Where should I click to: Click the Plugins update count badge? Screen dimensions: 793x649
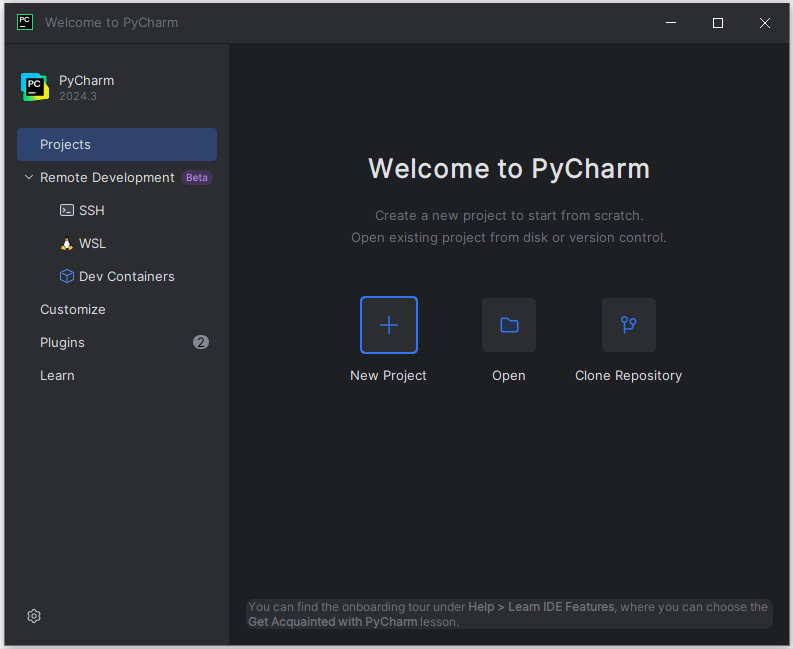coord(201,342)
